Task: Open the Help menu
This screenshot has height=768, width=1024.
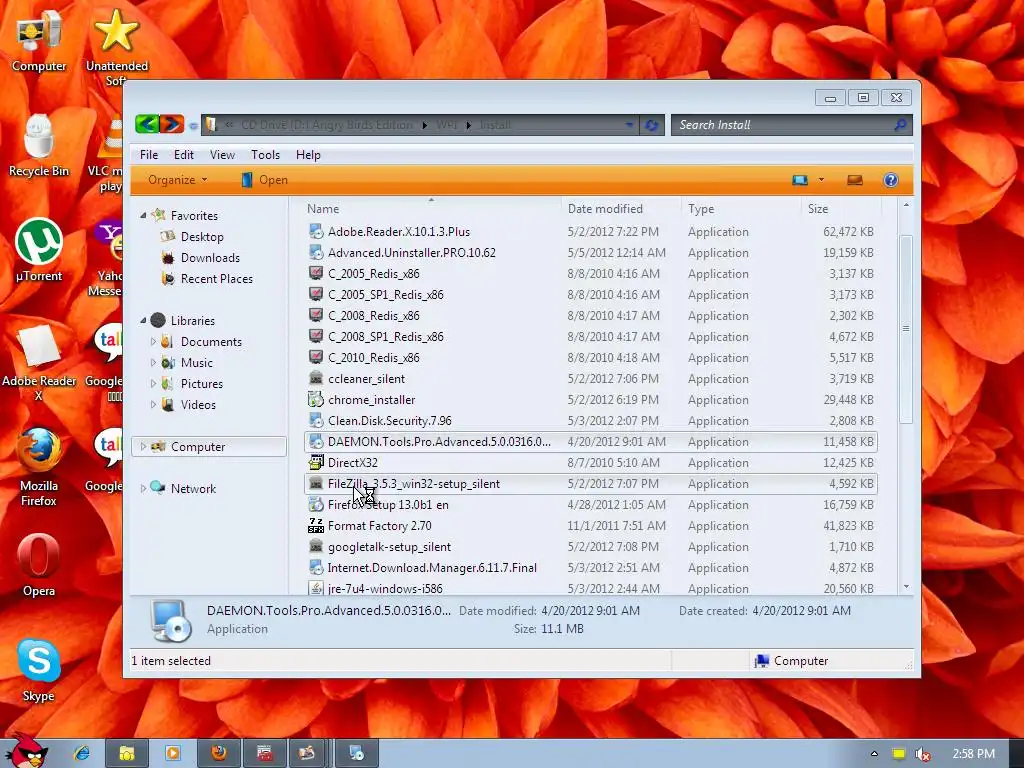Action: click(308, 155)
